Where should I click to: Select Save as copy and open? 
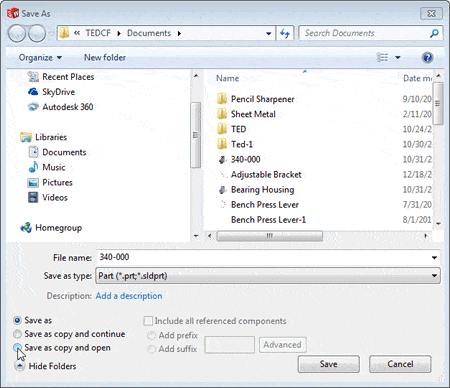point(17,348)
